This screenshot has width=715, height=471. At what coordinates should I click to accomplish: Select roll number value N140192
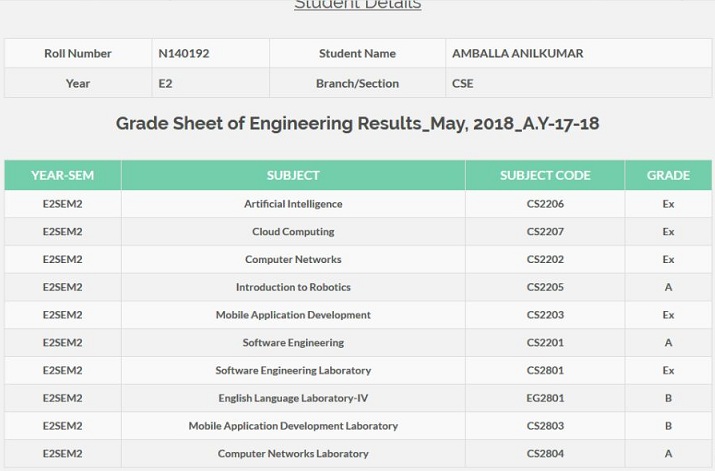click(x=184, y=53)
